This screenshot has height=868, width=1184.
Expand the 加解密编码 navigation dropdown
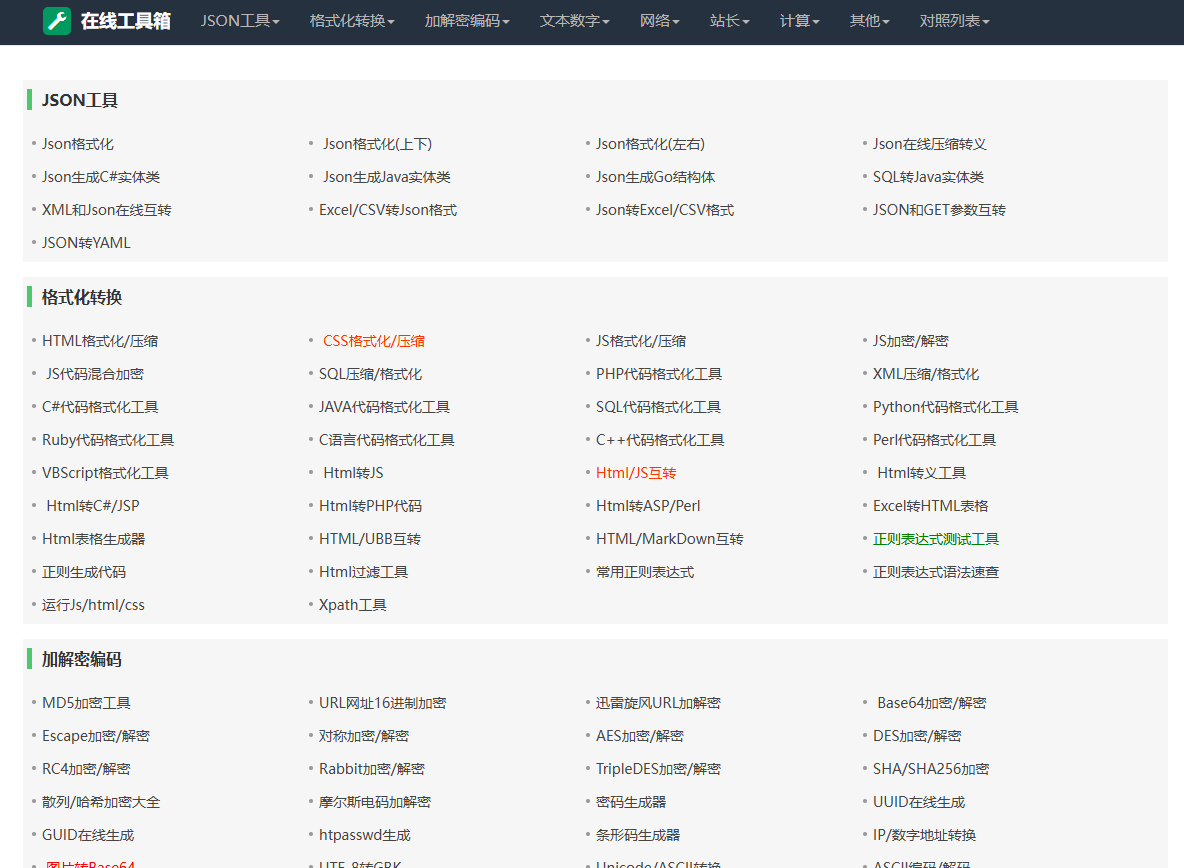click(x=467, y=21)
